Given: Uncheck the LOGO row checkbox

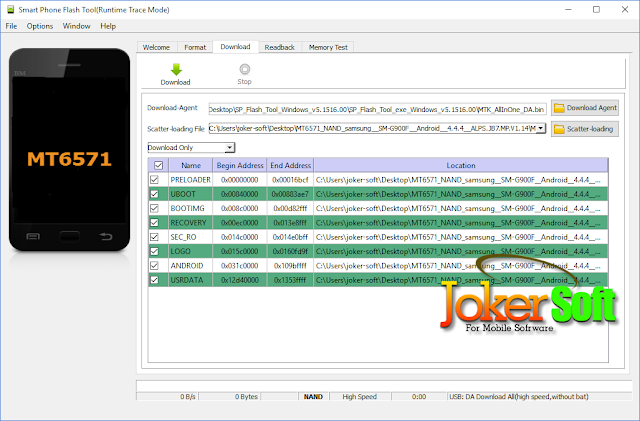Looking at the screenshot, I should point(154,251).
